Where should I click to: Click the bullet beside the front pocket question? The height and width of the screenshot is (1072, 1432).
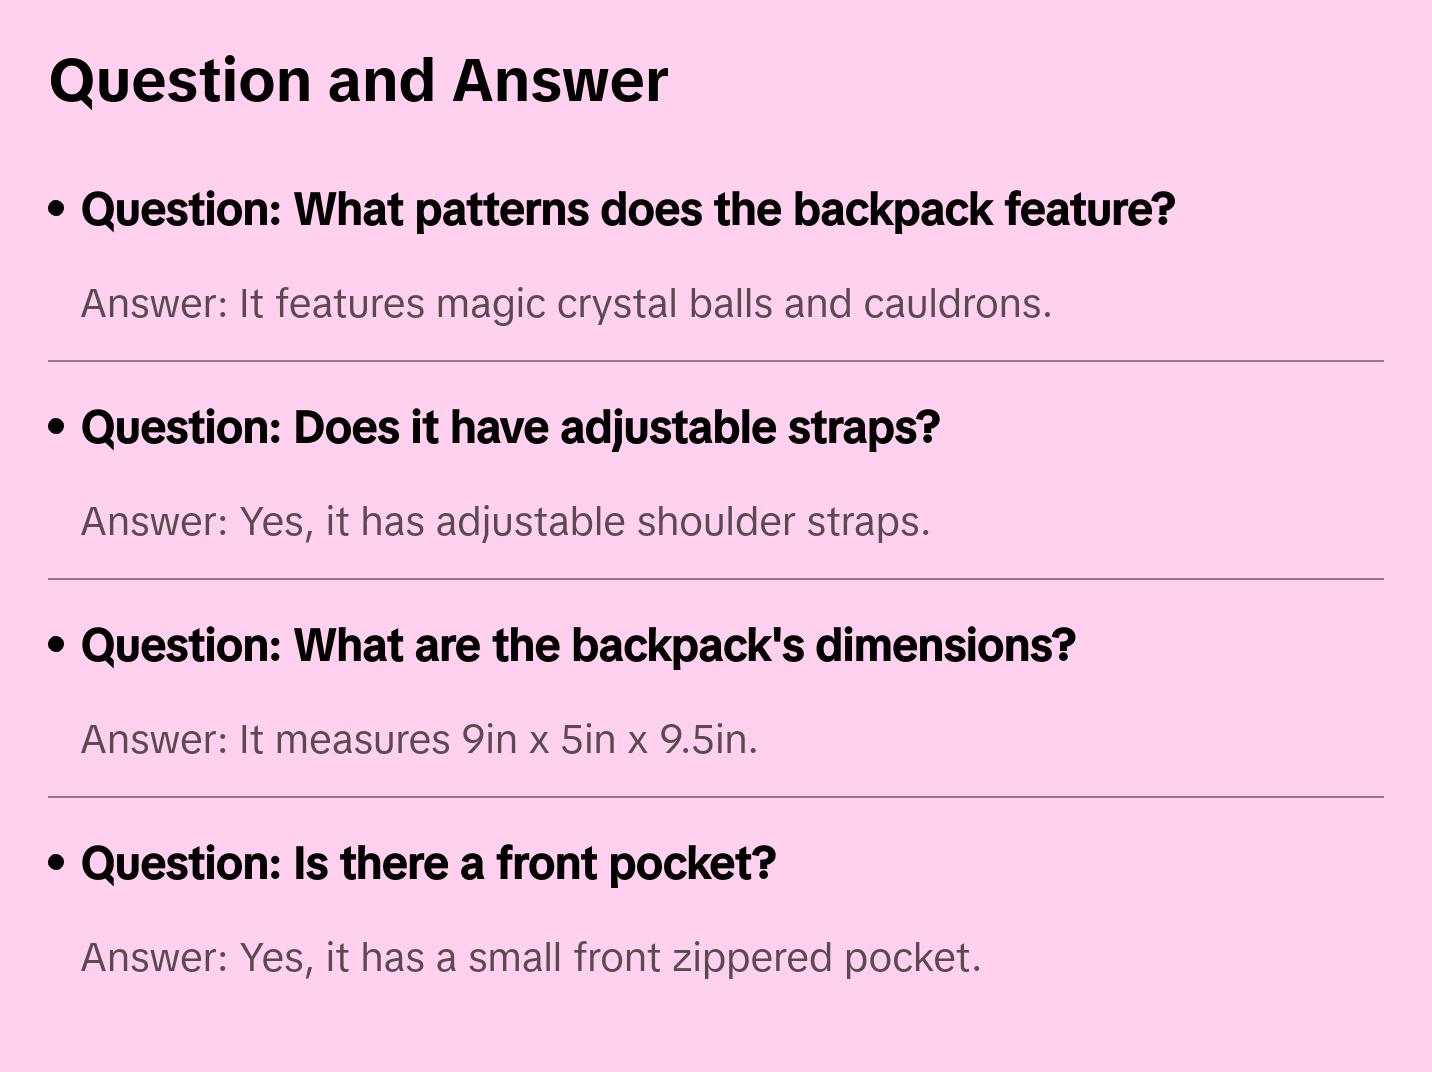(x=57, y=863)
